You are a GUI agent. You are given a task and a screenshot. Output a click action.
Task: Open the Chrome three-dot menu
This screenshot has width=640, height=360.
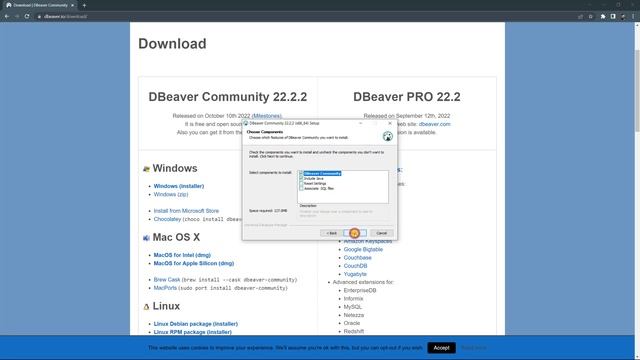click(633, 16)
